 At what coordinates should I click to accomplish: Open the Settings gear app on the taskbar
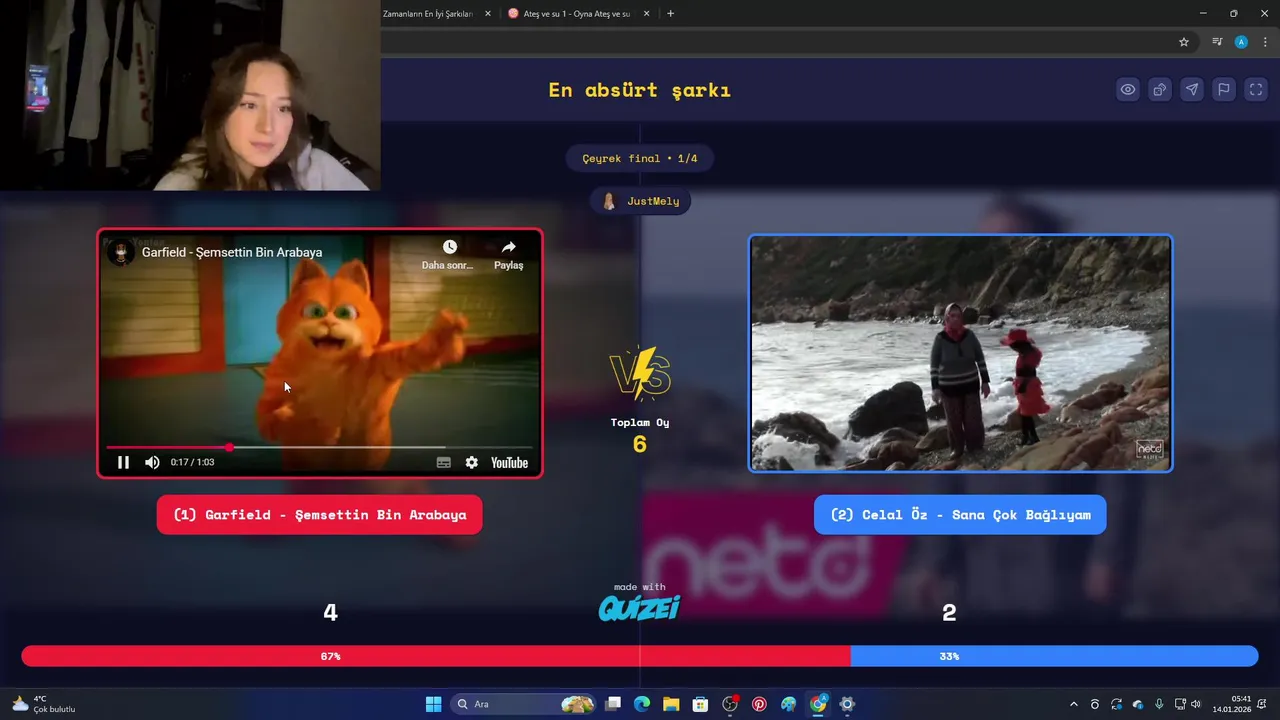coord(847,704)
